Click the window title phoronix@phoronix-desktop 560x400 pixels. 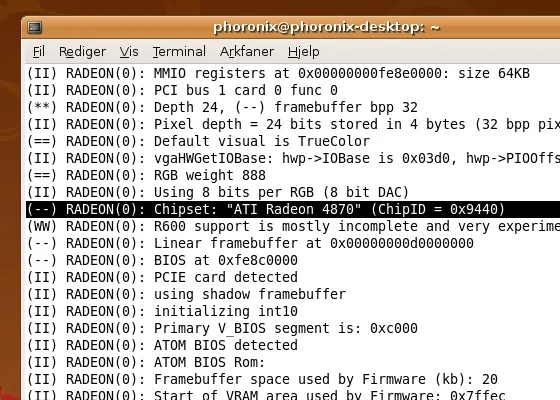pos(326,28)
